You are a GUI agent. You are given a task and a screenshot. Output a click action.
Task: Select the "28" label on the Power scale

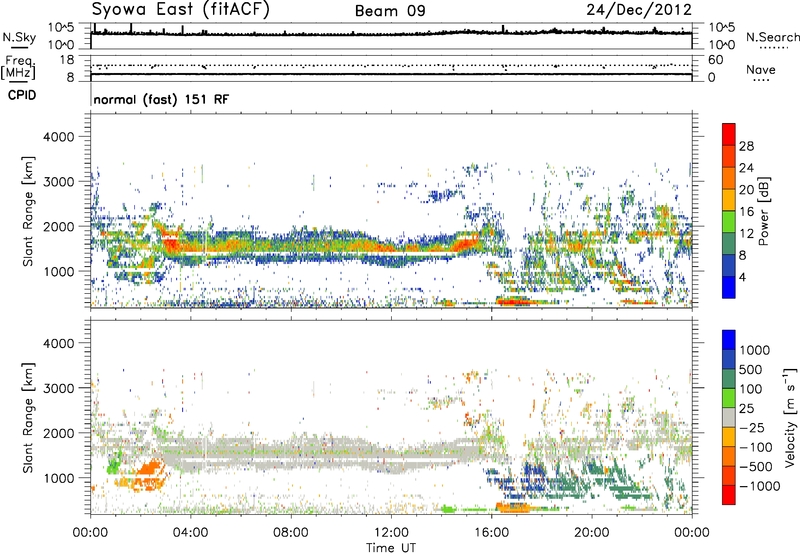(746, 146)
